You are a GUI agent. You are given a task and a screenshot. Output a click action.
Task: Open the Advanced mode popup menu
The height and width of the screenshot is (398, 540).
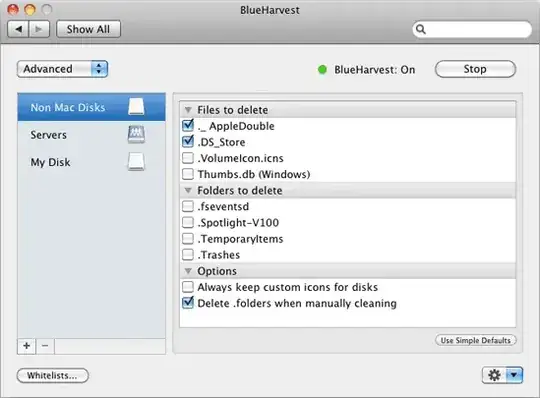(x=62, y=69)
